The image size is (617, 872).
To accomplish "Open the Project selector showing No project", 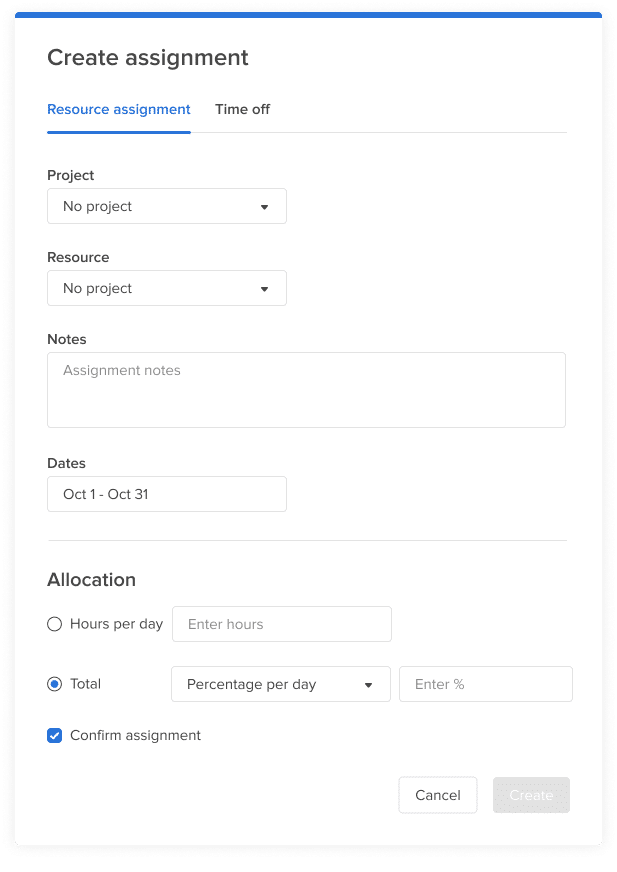I will pyautogui.click(x=166, y=206).
